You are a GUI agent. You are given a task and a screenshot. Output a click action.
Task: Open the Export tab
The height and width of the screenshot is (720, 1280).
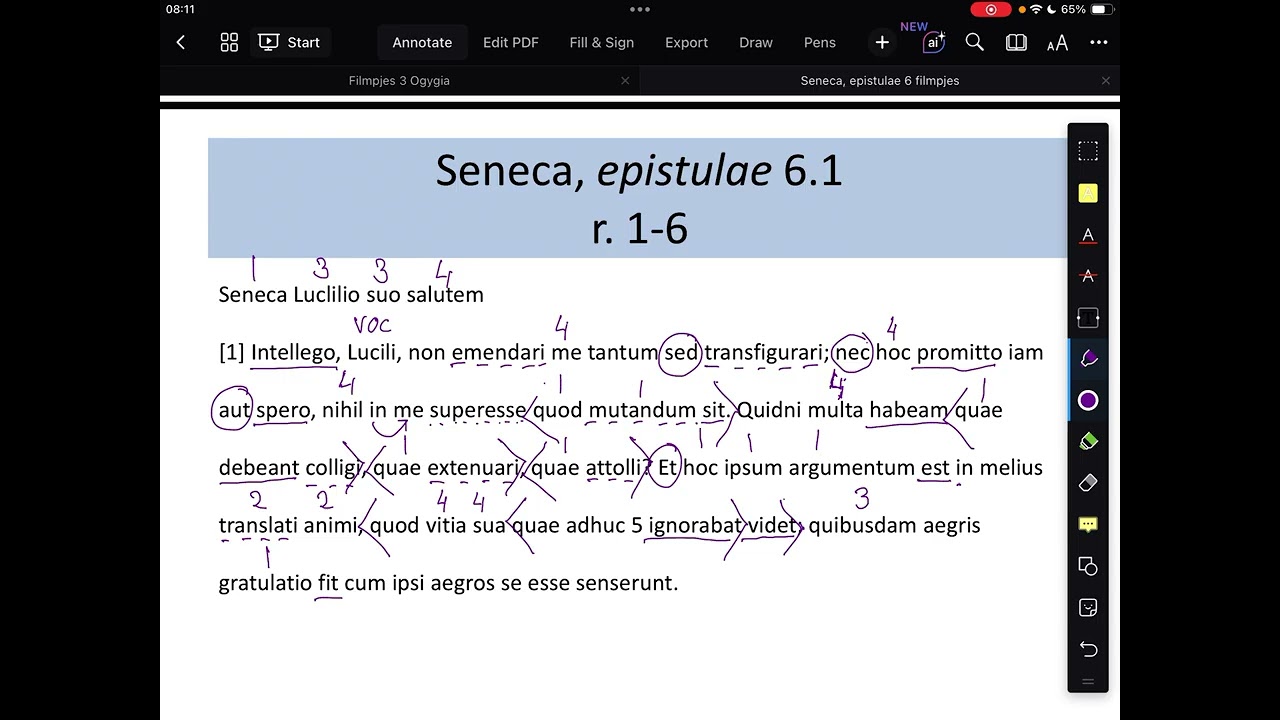coord(687,42)
